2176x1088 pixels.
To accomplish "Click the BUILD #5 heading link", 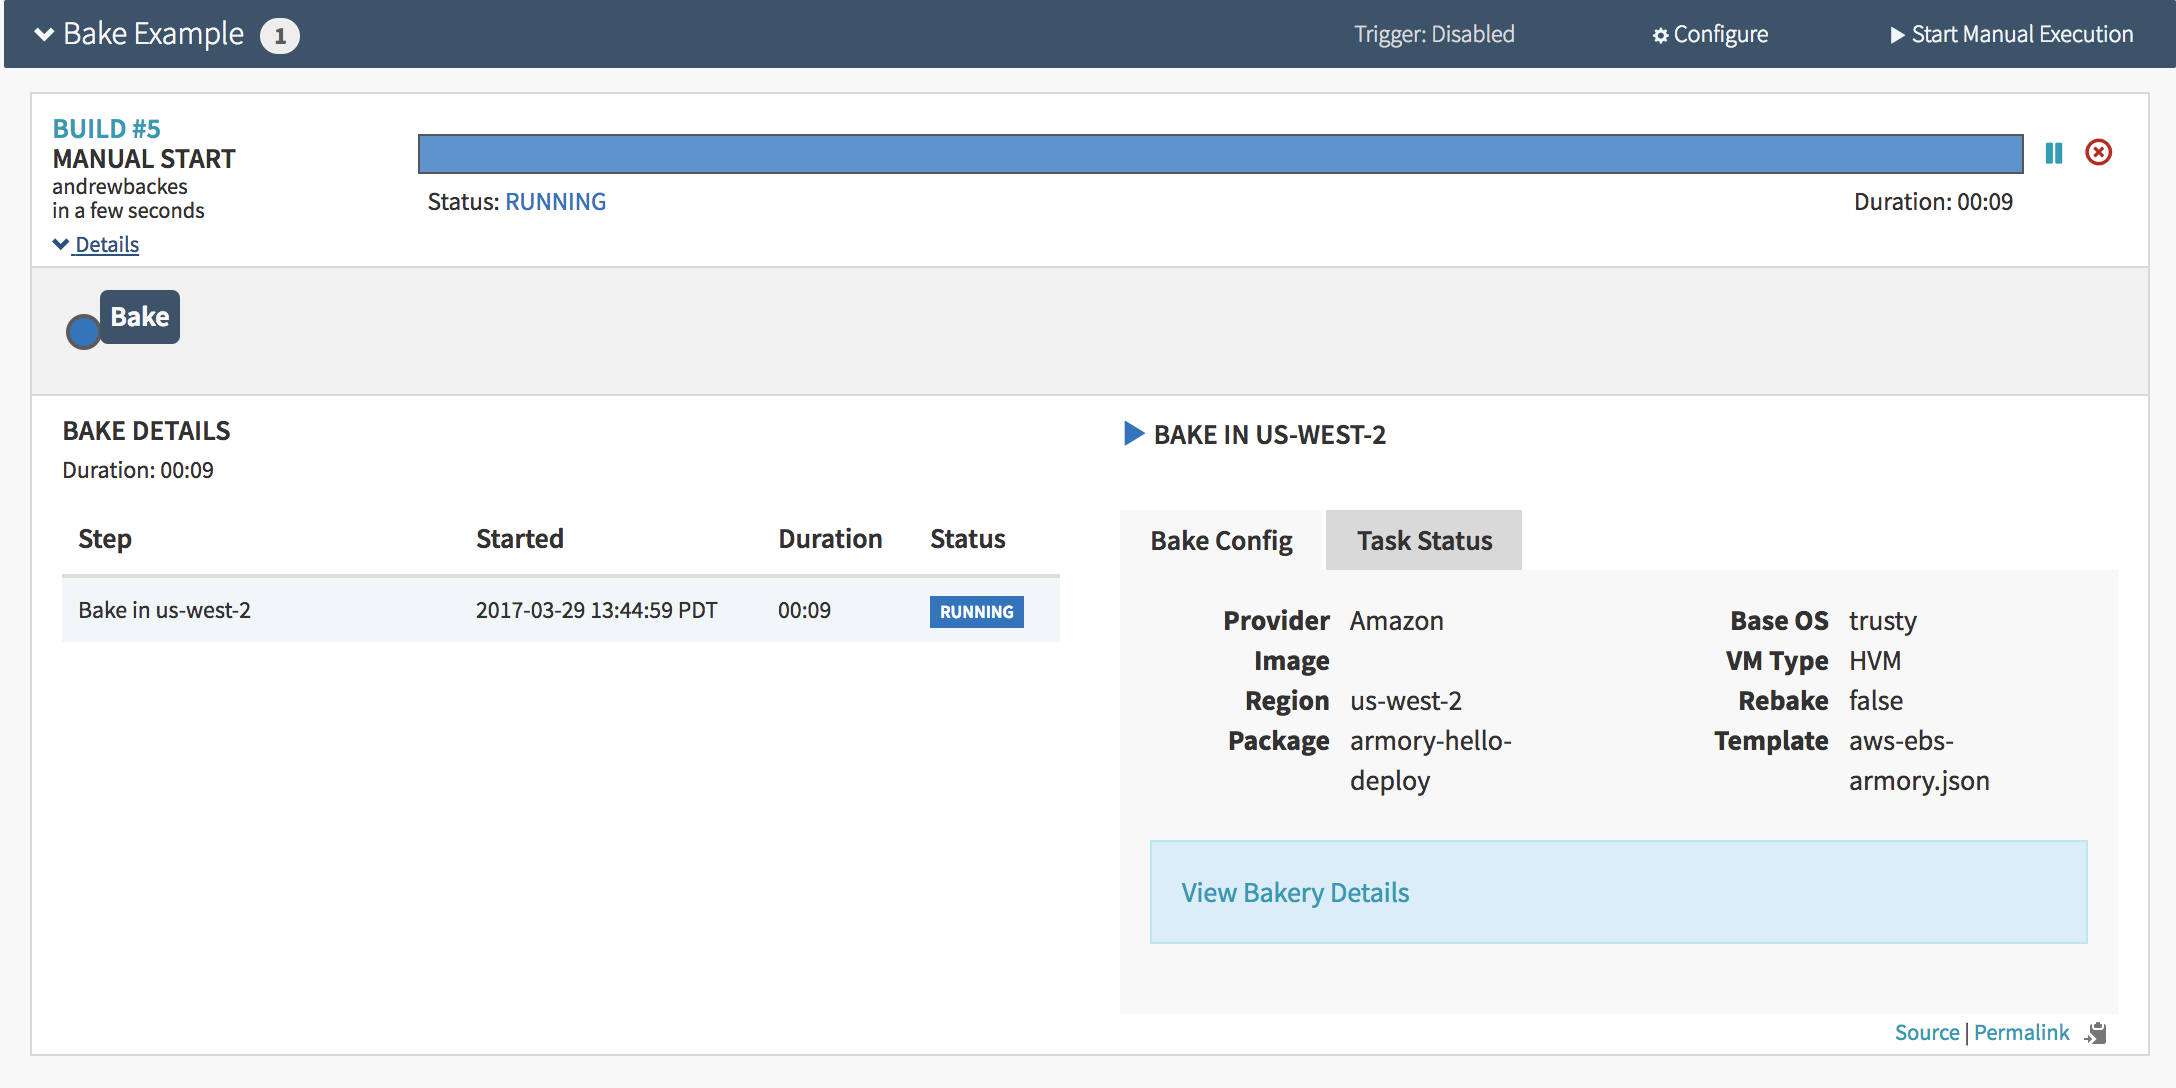I will coord(106,129).
